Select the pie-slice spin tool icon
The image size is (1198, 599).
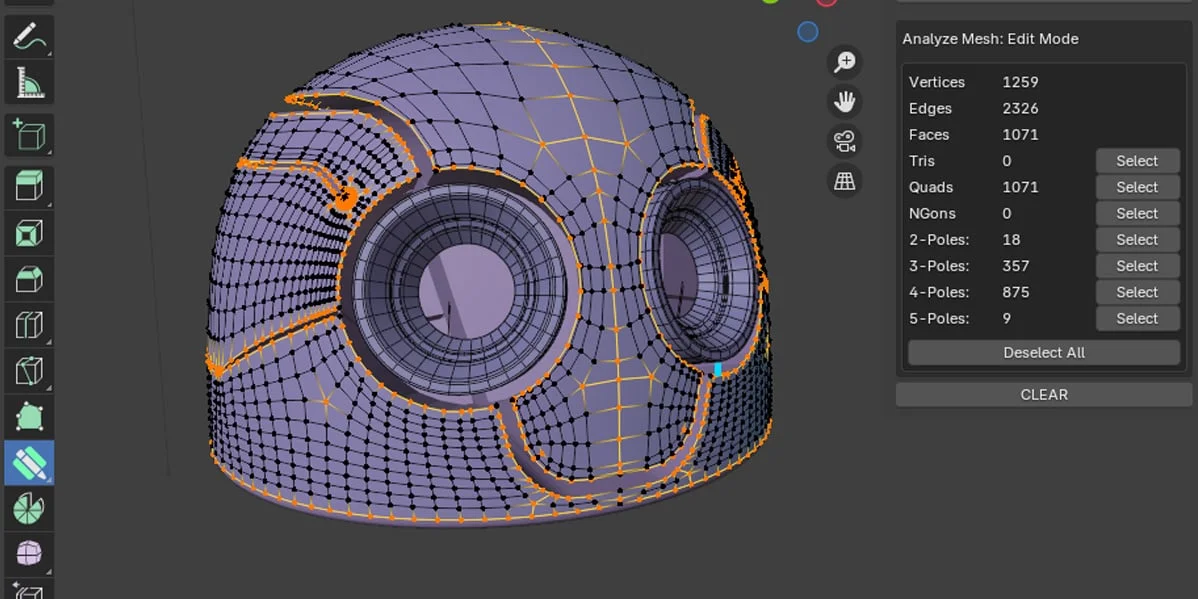(29, 508)
